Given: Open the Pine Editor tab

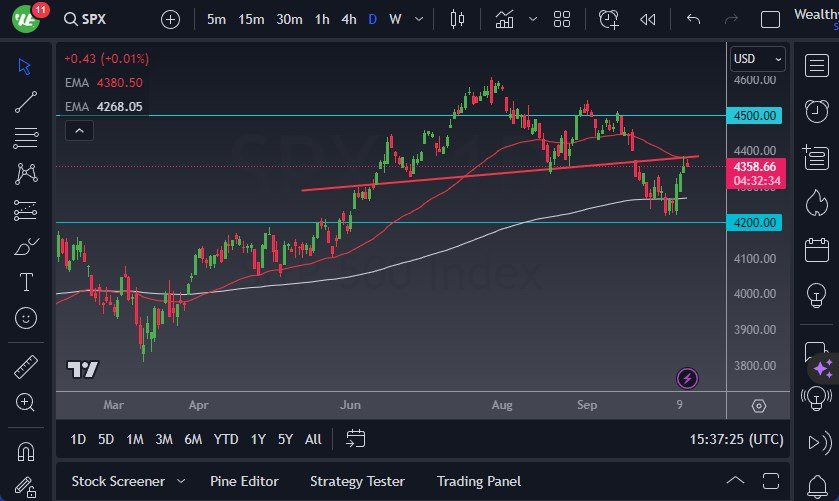Looking at the screenshot, I should (x=244, y=481).
